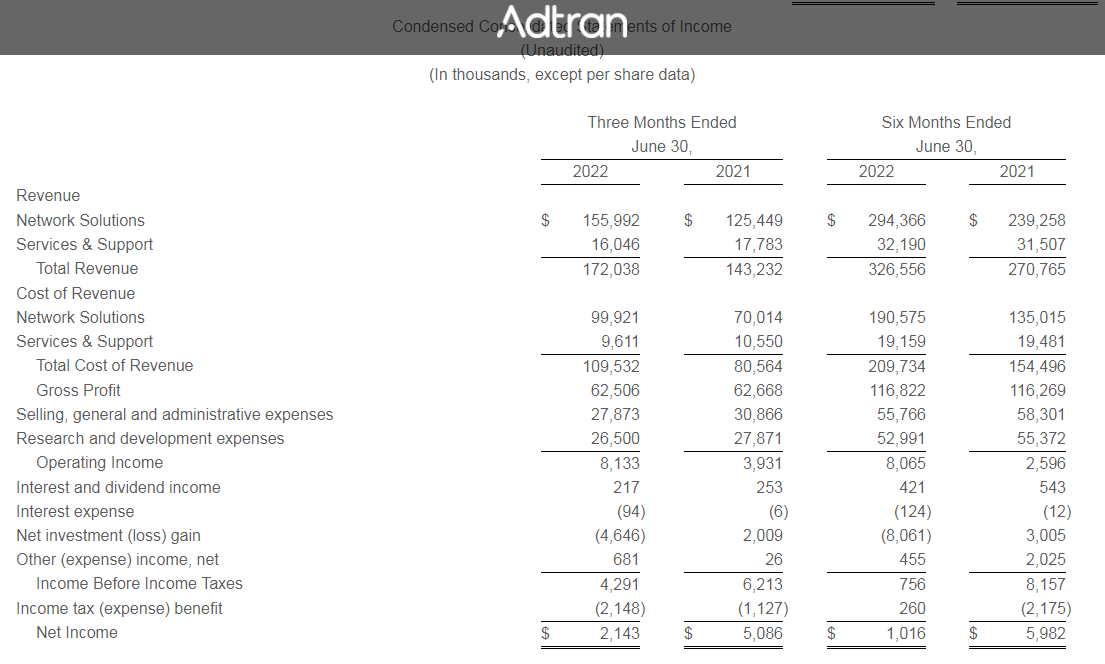Click Selling, general and administrative expenses label

tap(175, 415)
